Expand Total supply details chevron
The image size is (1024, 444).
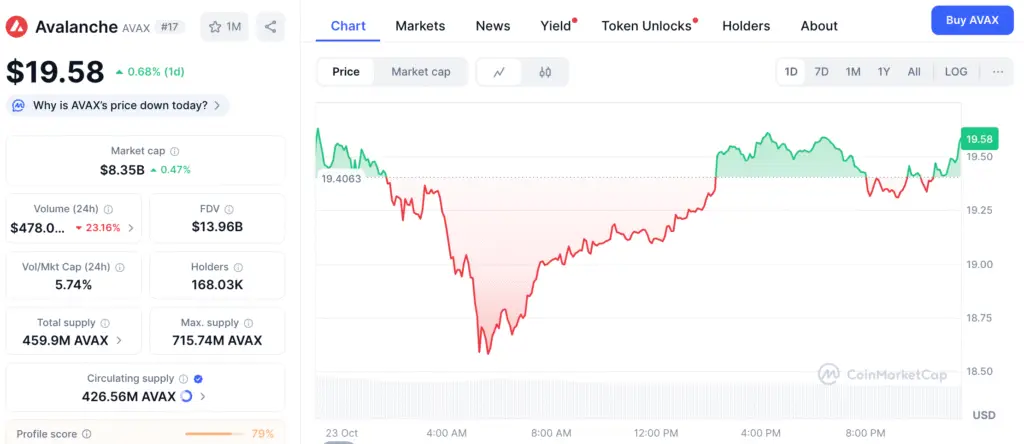(120, 340)
